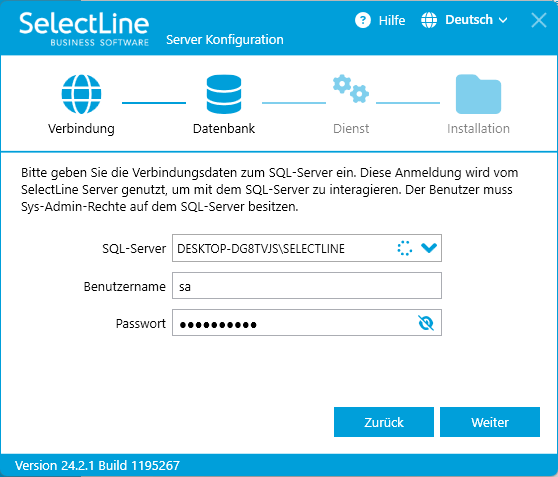Open the Deutsch language dropdown
Image resolution: width=558 pixels, height=477 pixels.
pyautogui.click(x=476, y=20)
